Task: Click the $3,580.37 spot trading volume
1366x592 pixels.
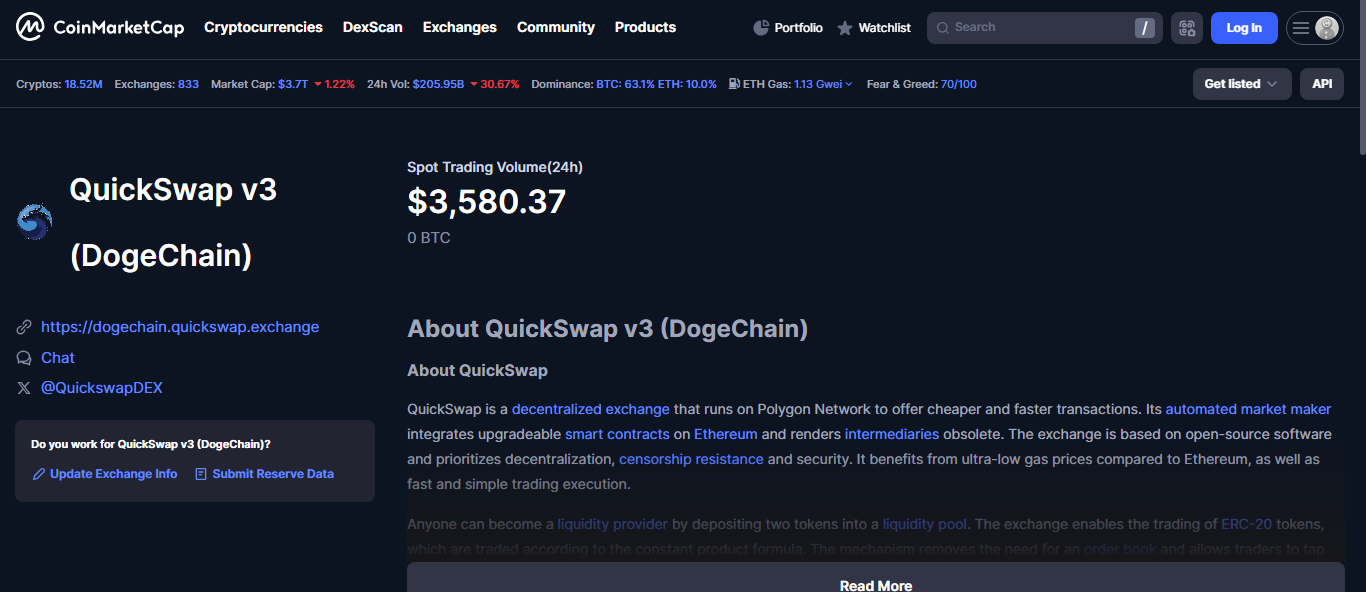Action: 486,202
